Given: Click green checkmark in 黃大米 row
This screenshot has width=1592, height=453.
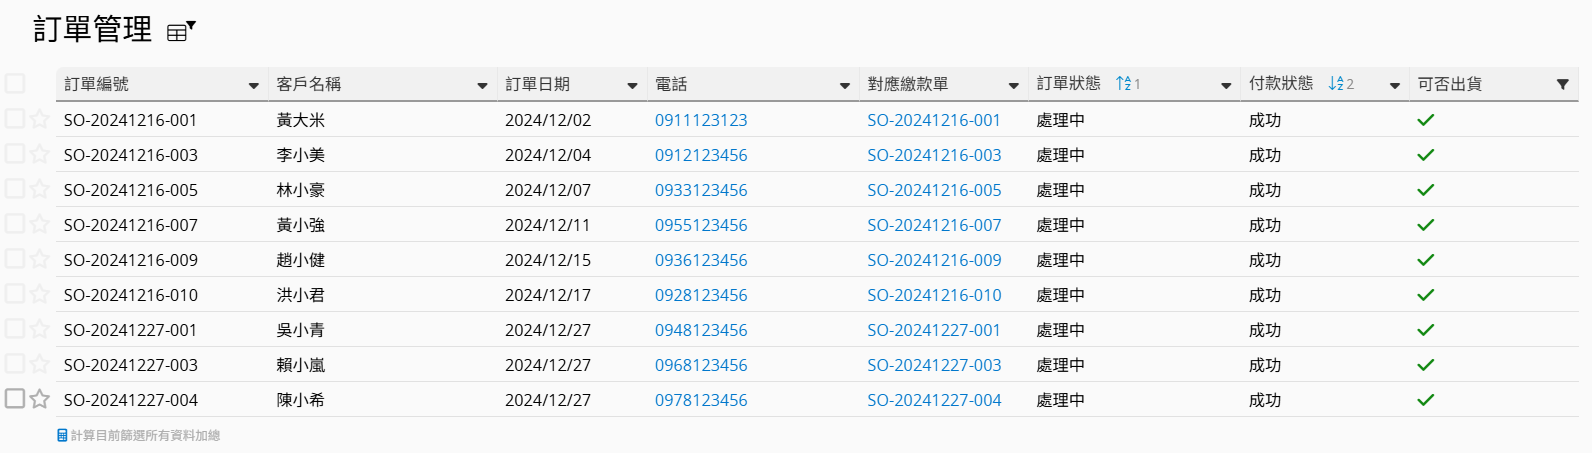Looking at the screenshot, I should 1425,120.
